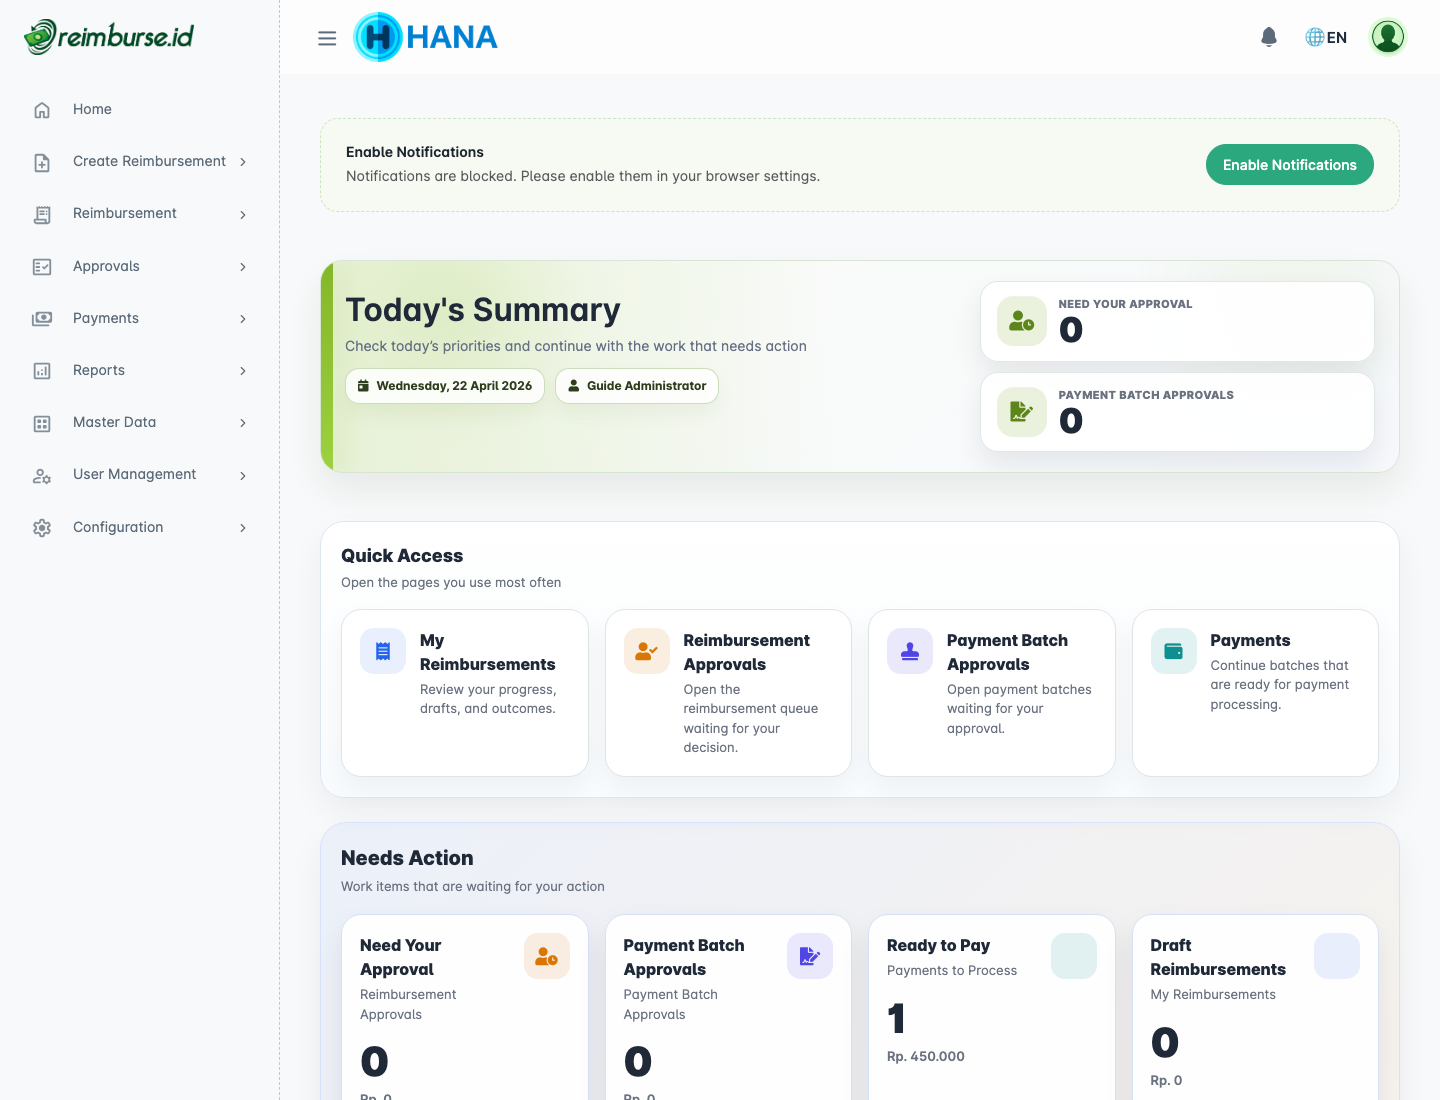Click the Need Your Approval summary icon
The height and width of the screenshot is (1100, 1440).
(1021, 321)
